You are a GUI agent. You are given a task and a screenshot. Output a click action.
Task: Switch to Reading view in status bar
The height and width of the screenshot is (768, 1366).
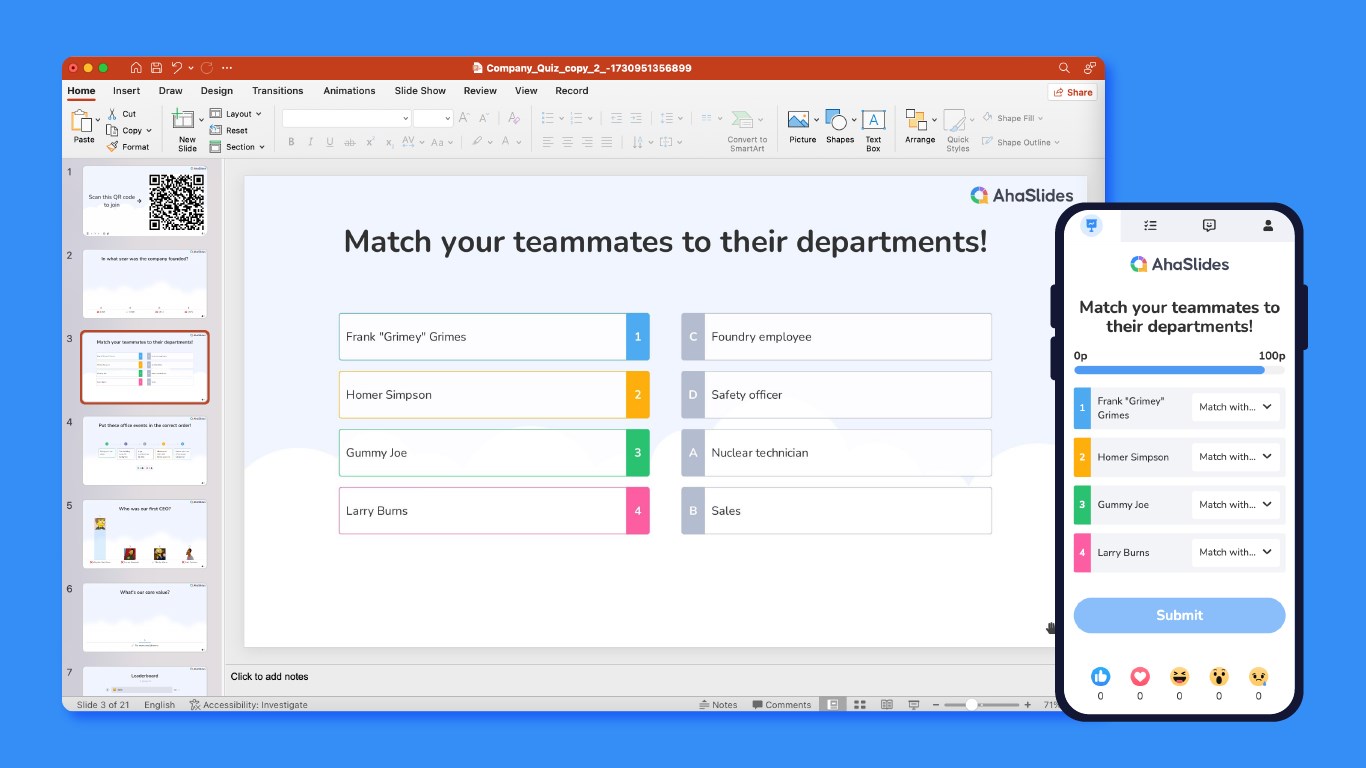click(x=886, y=704)
